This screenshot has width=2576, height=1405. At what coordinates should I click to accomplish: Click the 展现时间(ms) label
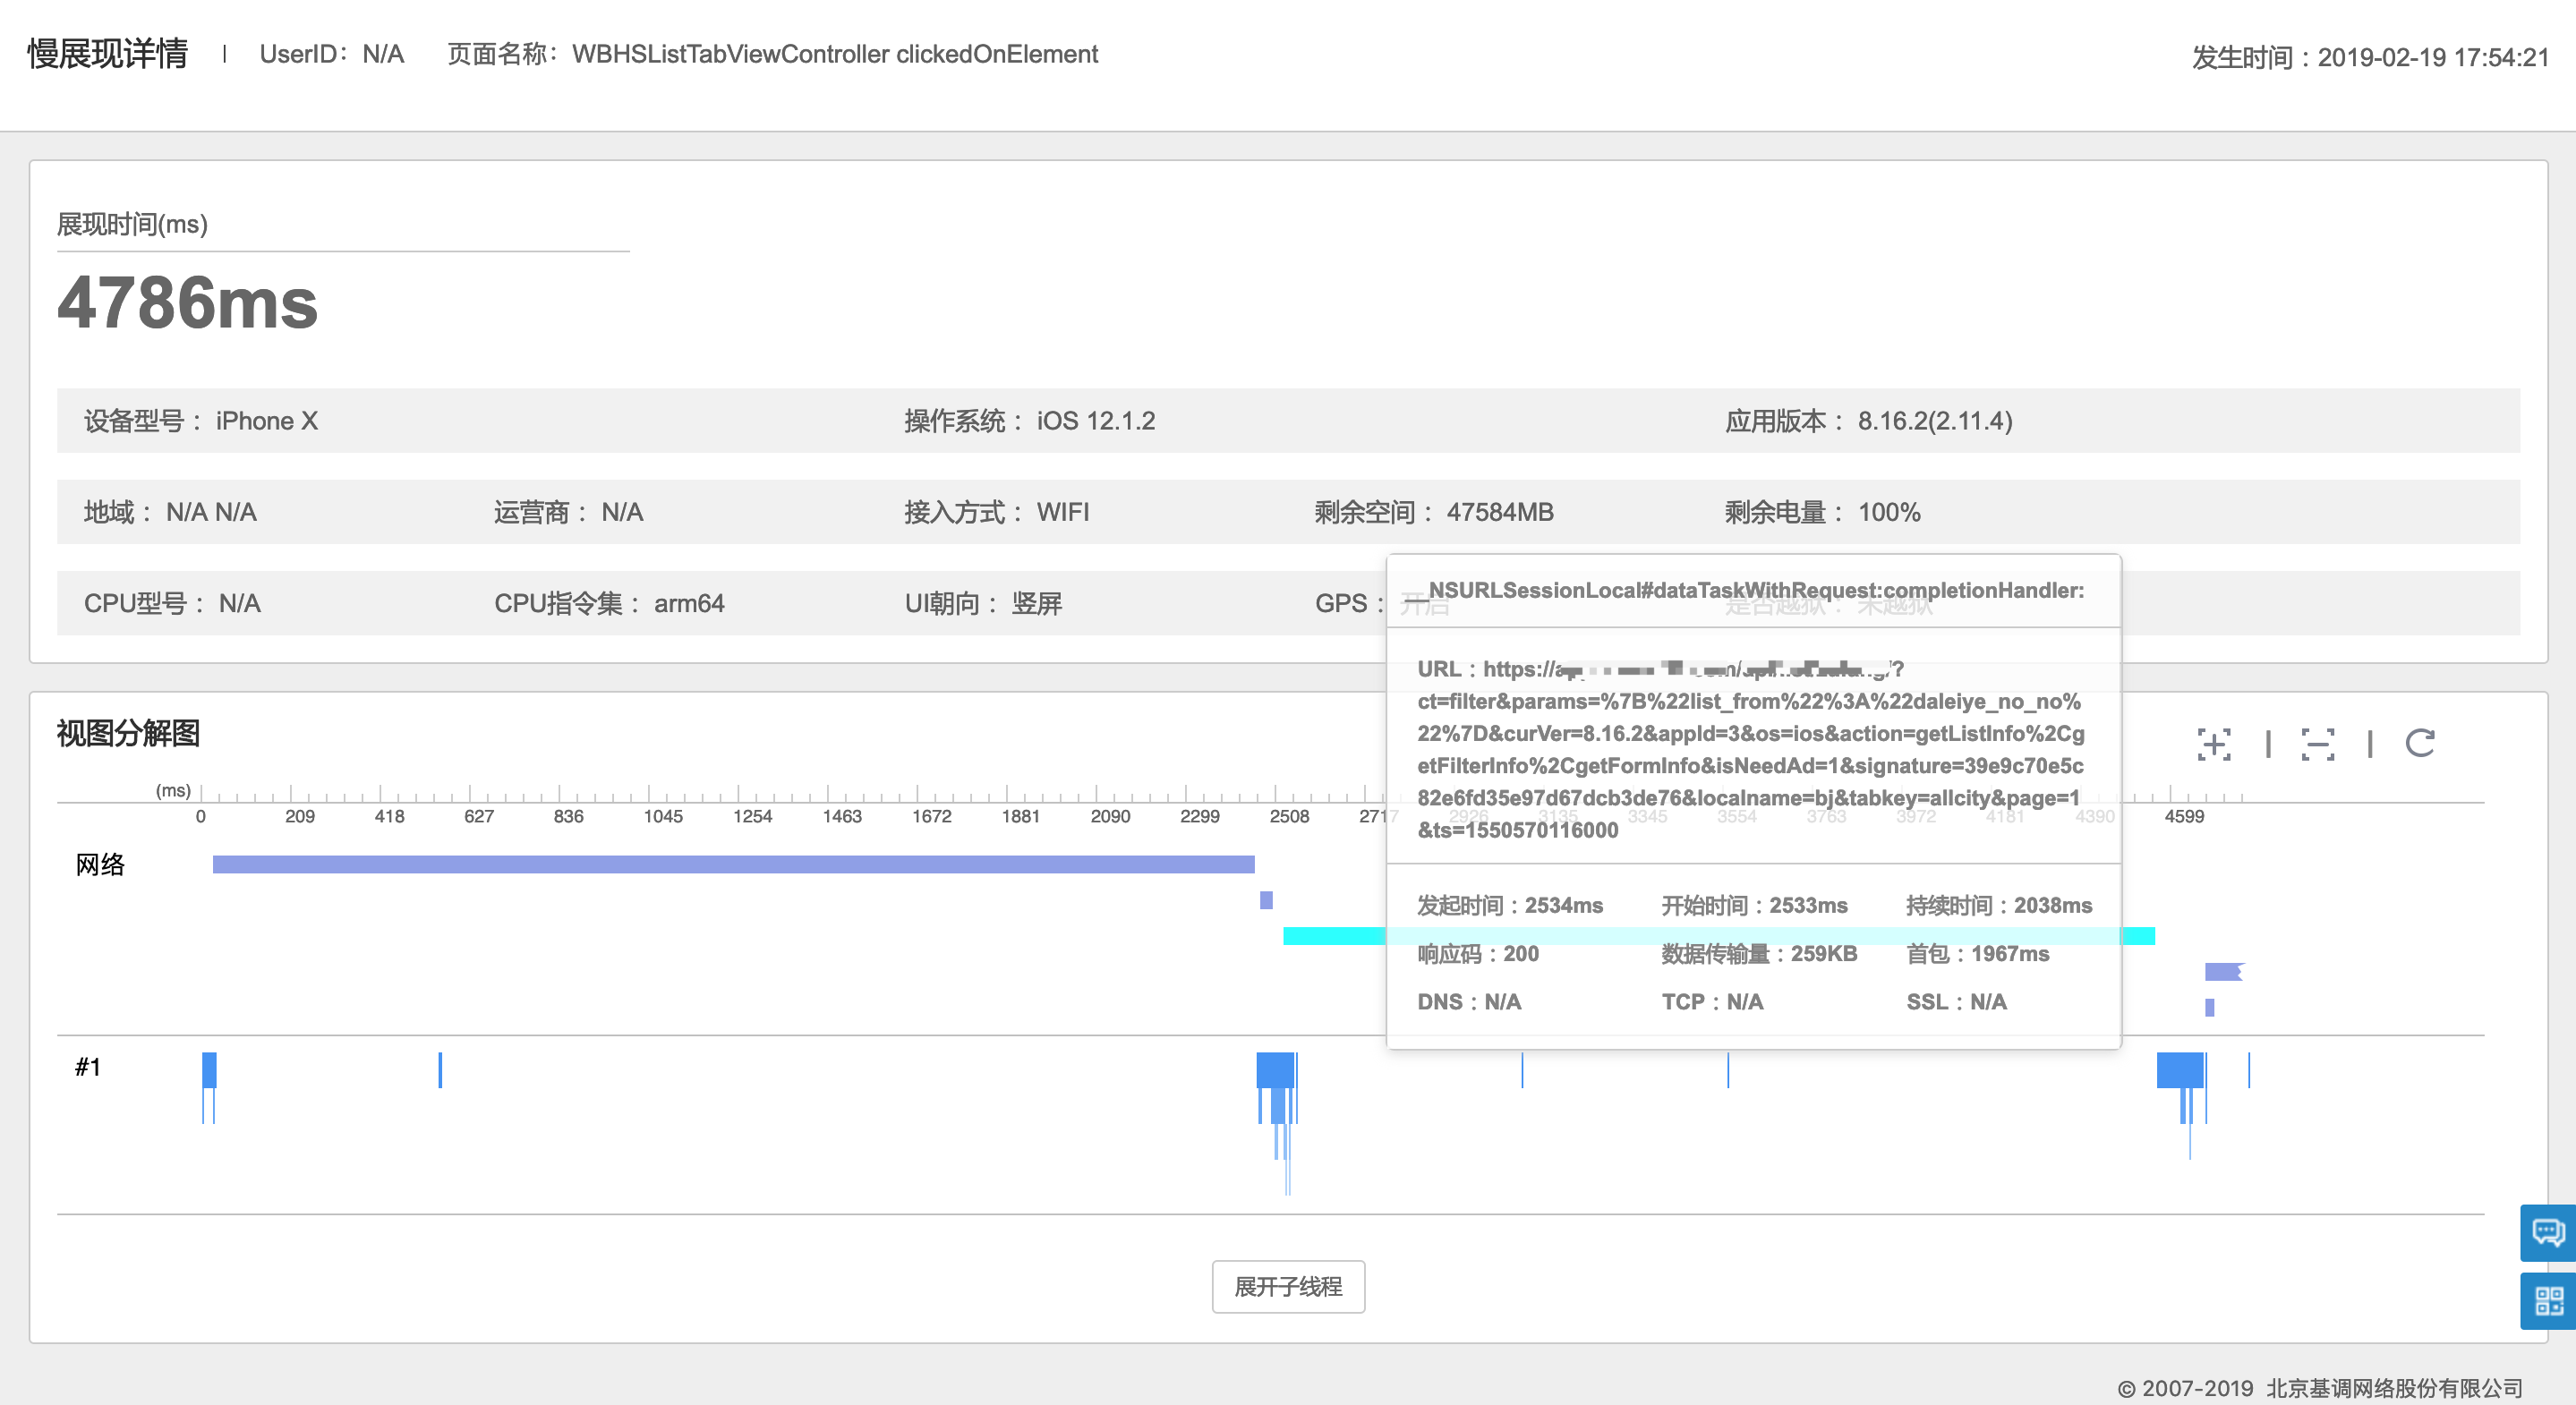click(132, 224)
